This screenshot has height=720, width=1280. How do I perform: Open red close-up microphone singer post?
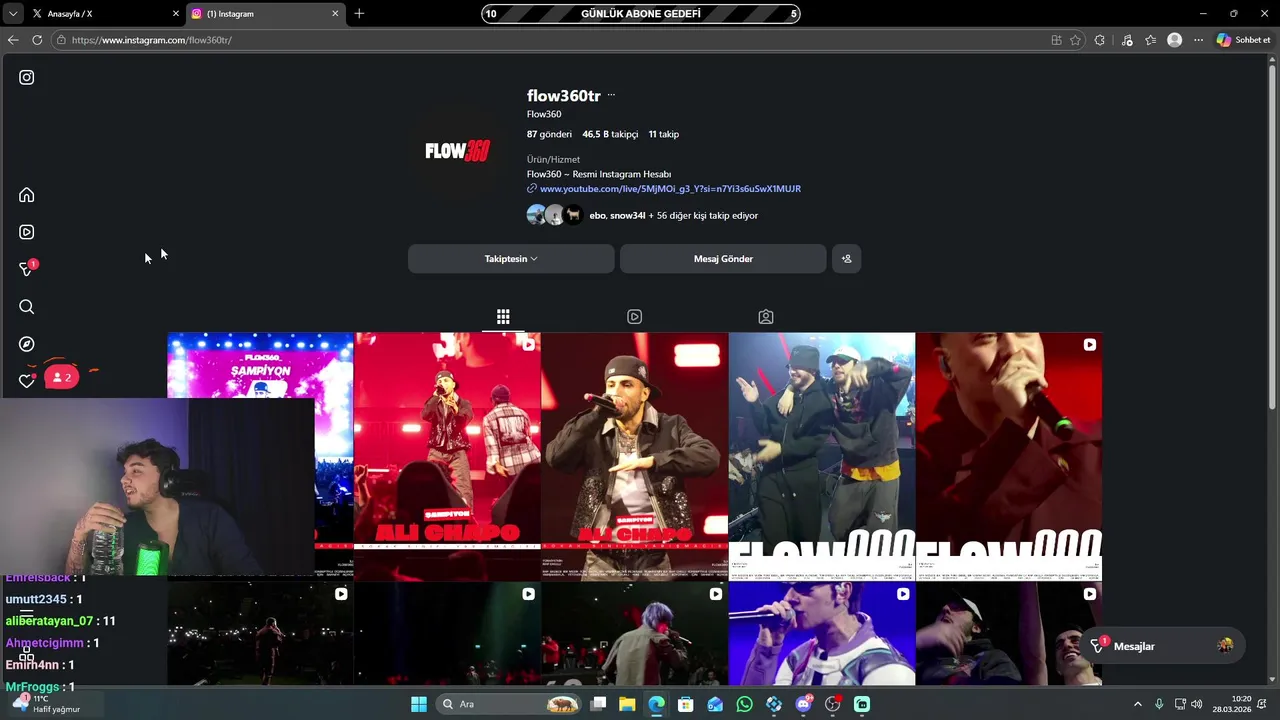(x=1009, y=456)
